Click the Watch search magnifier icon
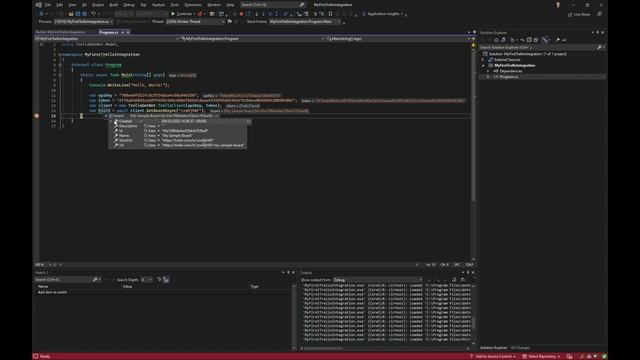This screenshot has width=640, height=360. click(95, 280)
